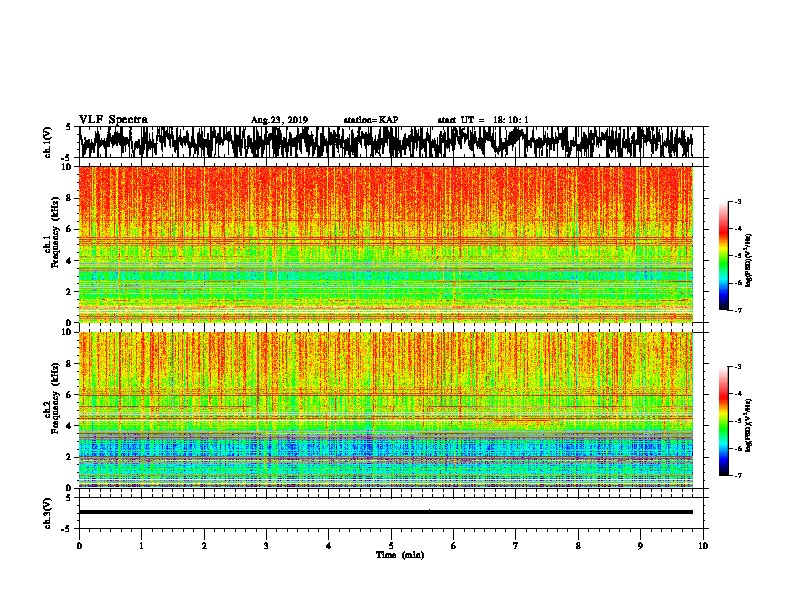Click the 6 kHz tick on ch.1 frequency axis
This screenshot has height=612, width=792.
click(x=69, y=229)
